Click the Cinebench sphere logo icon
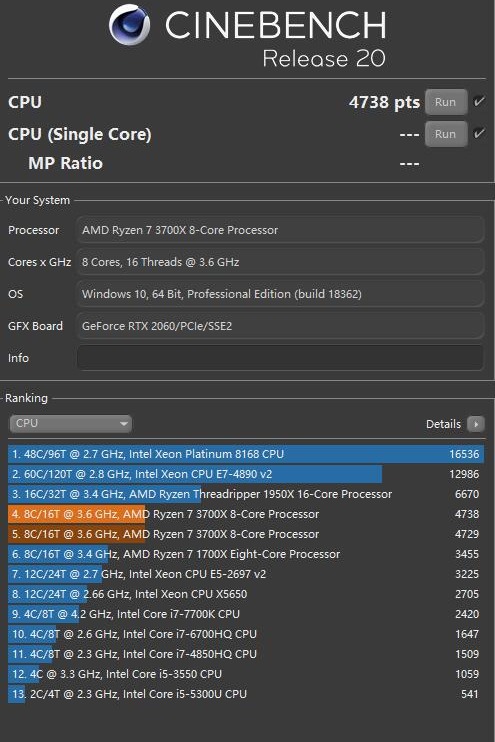This screenshot has width=495, height=742. [x=129, y=25]
